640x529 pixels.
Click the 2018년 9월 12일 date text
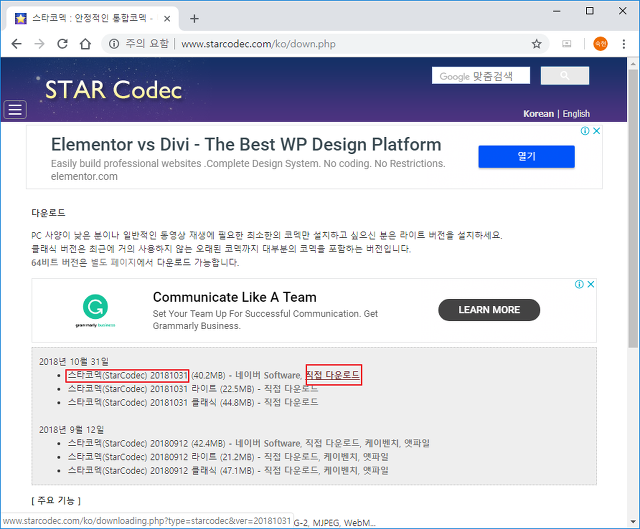tap(71, 429)
